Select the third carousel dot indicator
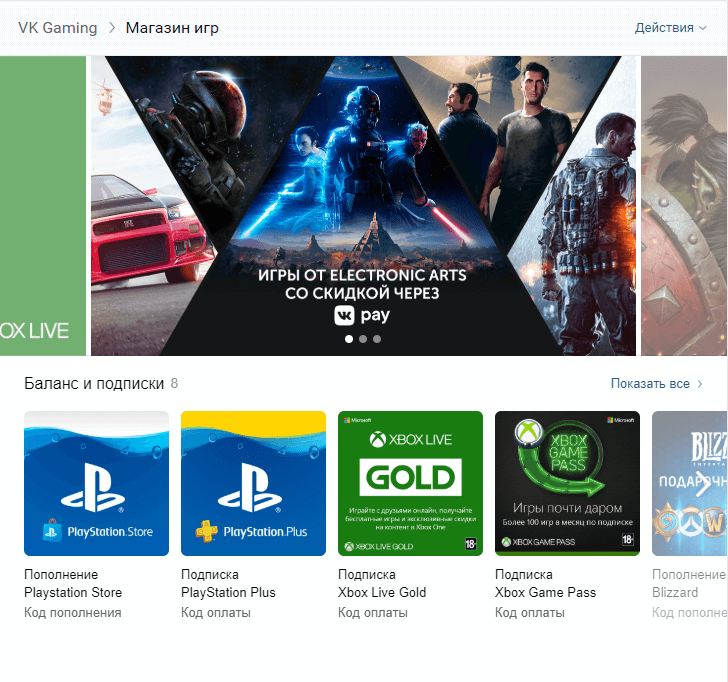 [377, 339]
